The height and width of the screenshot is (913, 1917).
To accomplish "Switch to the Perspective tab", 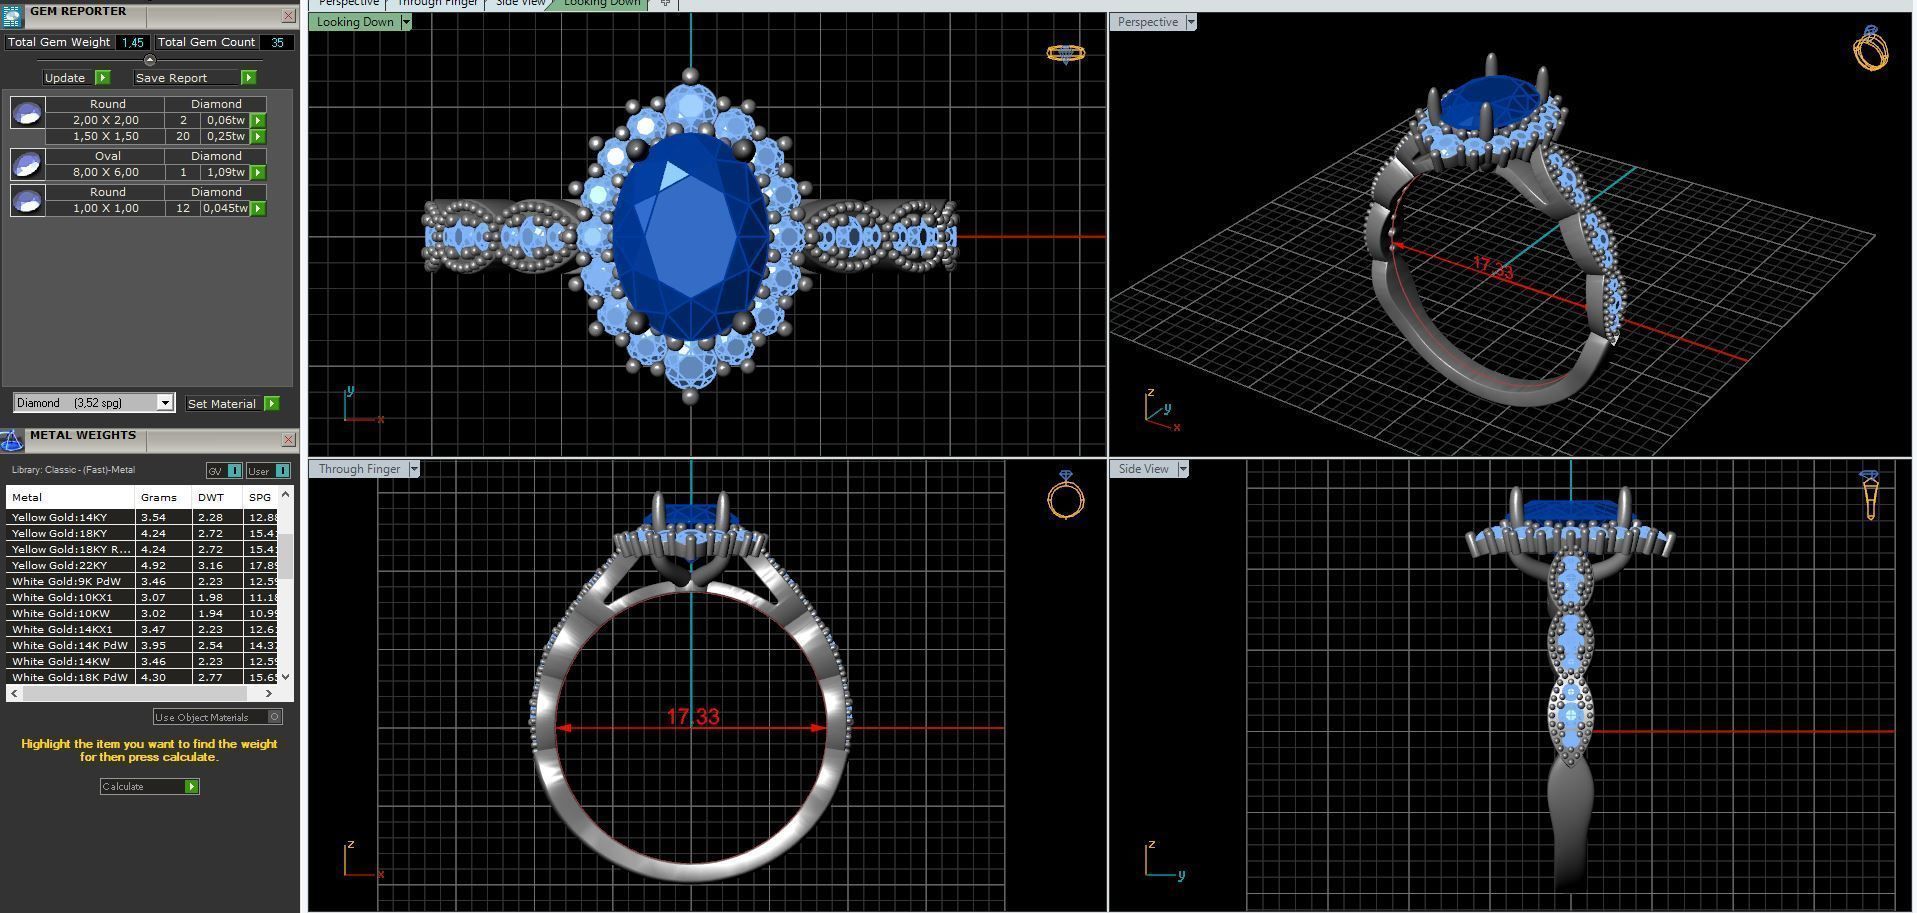I will (x=348, y=3).
